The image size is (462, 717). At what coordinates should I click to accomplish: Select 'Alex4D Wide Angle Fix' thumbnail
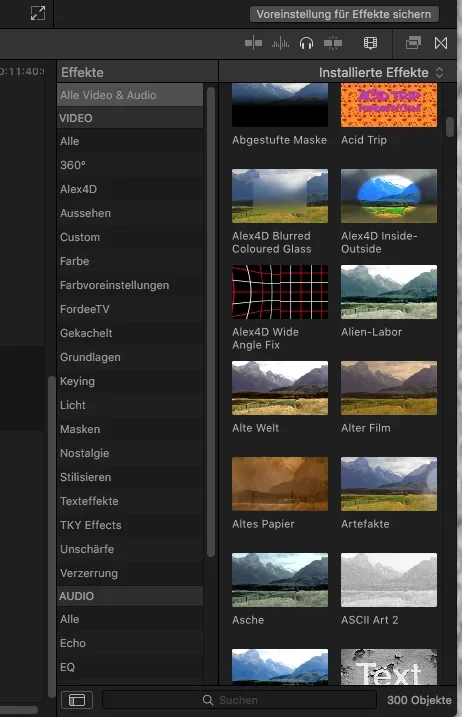pyautogui.click(x=280, y=292)
